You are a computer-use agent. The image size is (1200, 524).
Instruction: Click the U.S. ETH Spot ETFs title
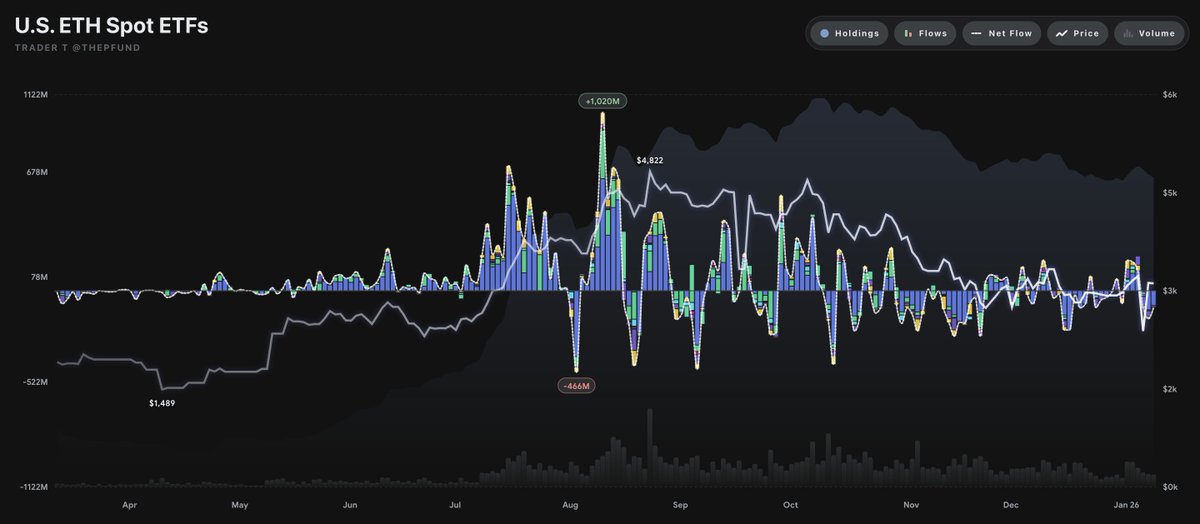click(x=112, y=27)
